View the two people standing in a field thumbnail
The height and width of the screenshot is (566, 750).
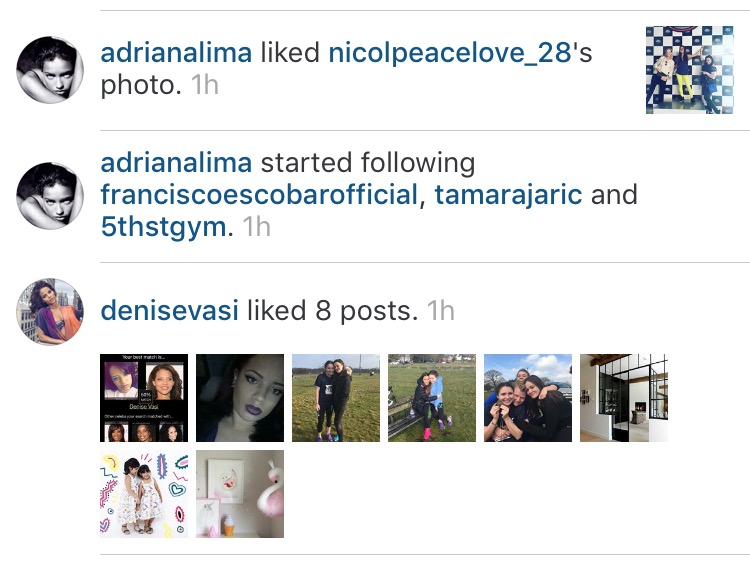tap(336, 398)
